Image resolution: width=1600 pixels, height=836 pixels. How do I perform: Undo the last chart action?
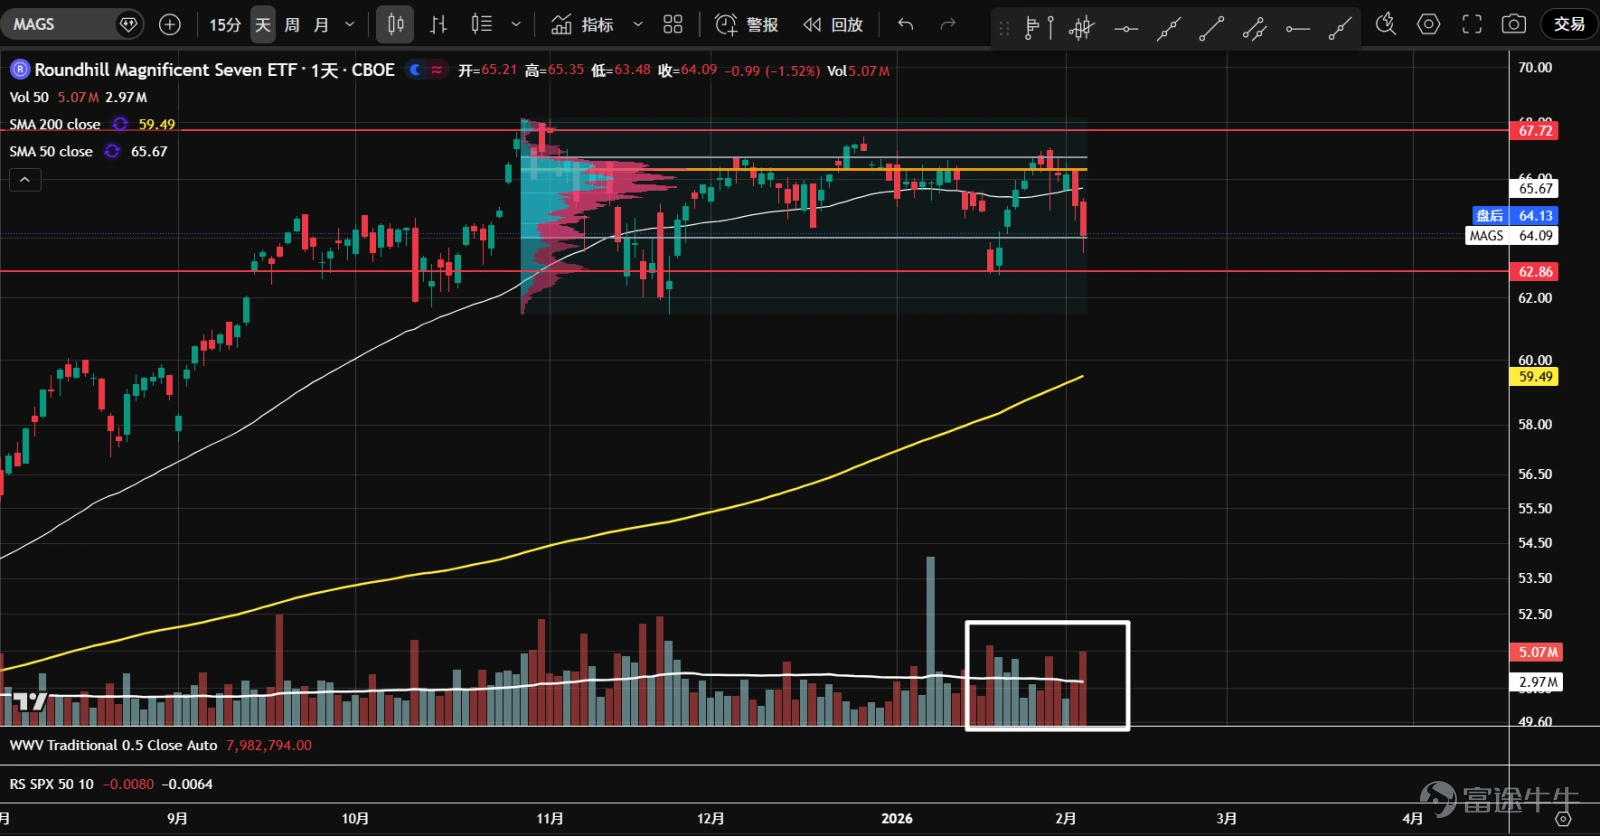pos(906,24)
